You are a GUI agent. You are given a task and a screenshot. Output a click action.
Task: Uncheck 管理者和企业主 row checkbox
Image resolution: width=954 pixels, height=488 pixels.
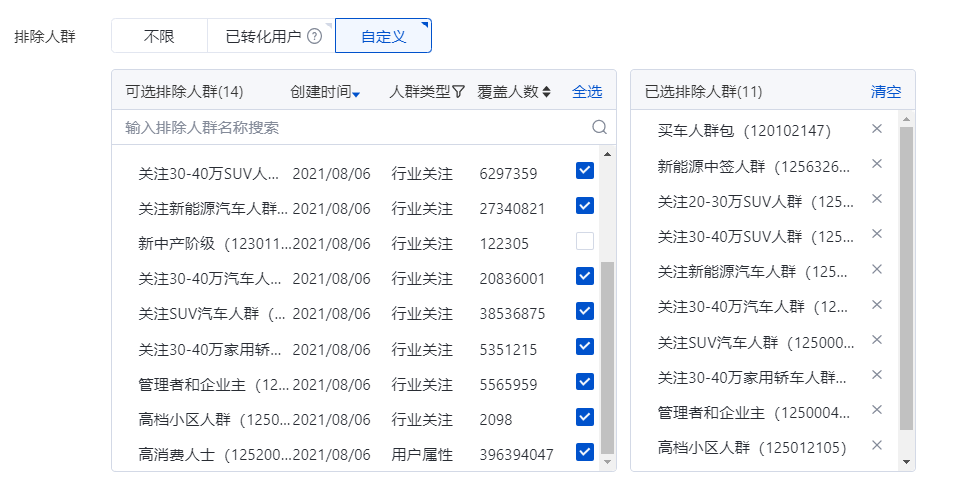585,382
